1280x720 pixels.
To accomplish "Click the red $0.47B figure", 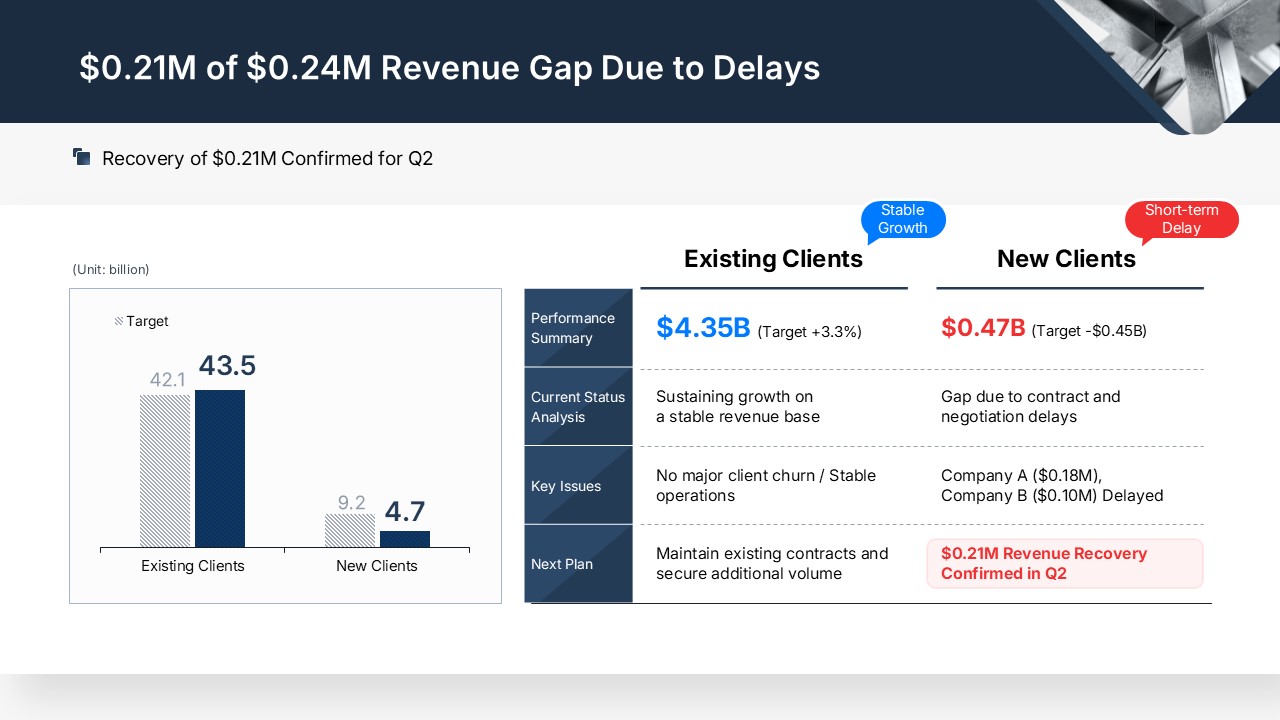I will click(x=983, y=328).
